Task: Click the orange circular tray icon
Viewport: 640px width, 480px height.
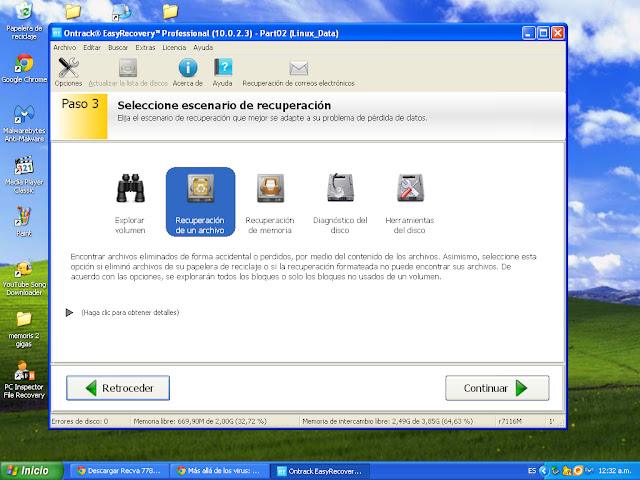Action: click(x=578, y=471)
